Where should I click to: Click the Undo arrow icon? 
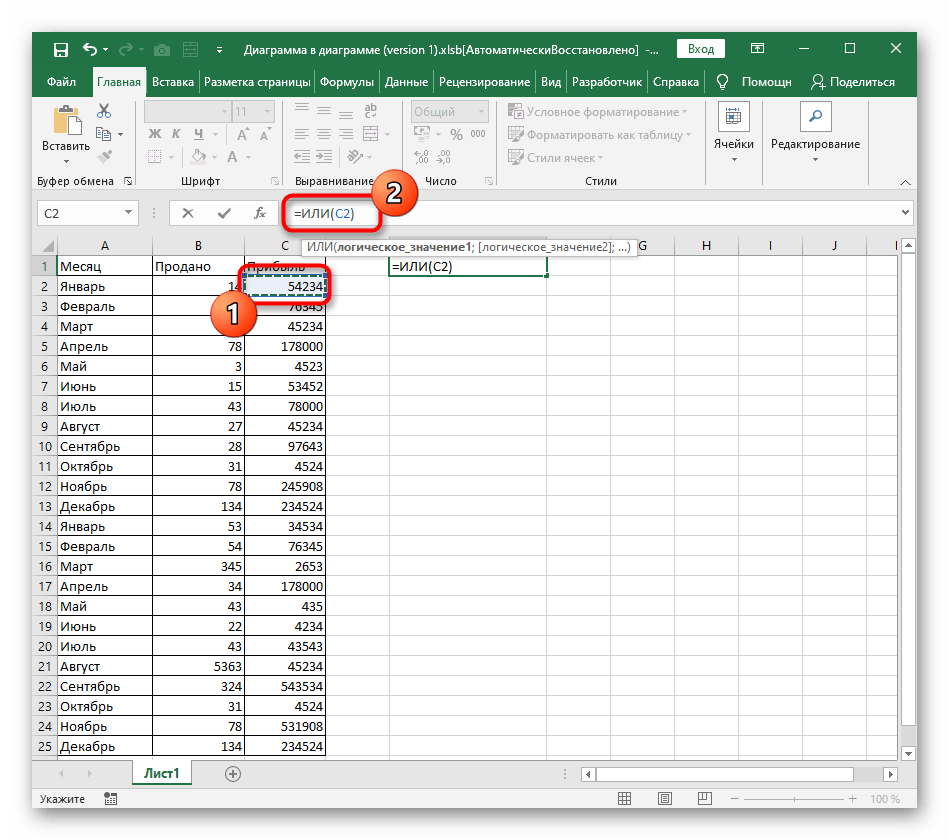click(90, 49)
